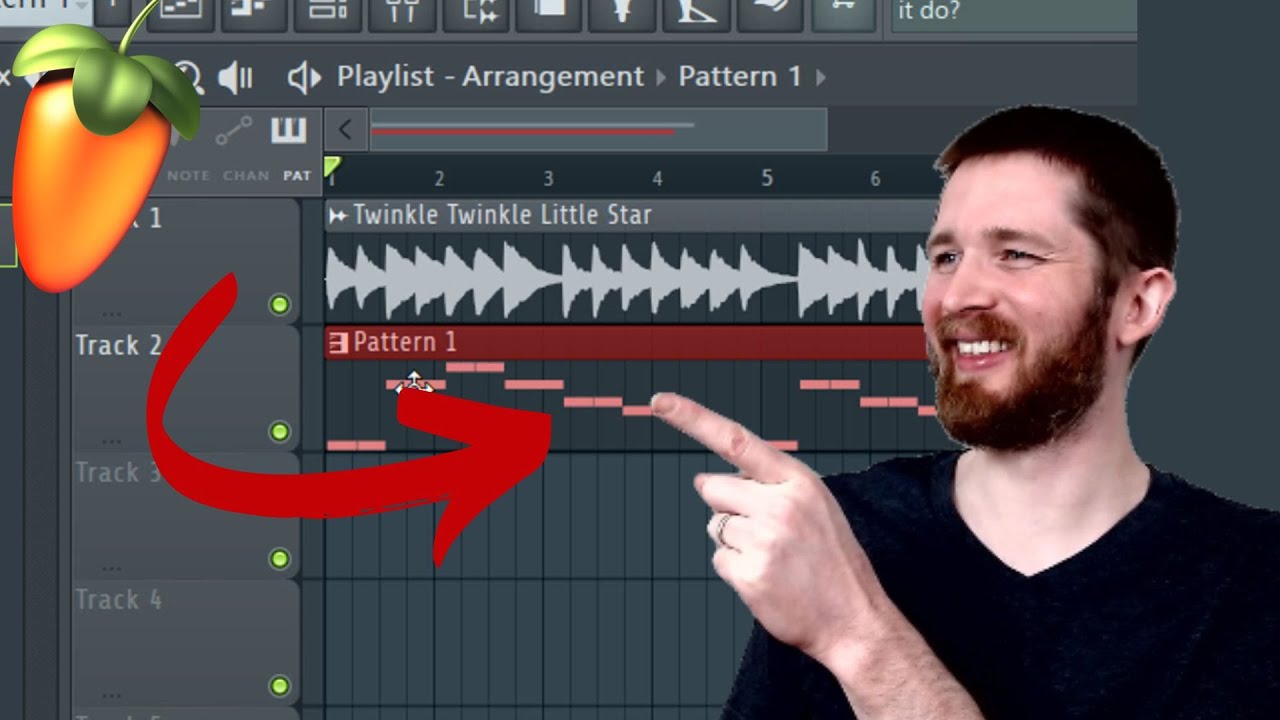Click the Playlist - Arrangement breadcrumb
Image resolution: width=1280 pixels, height=720 pixels.
(490, 77)
